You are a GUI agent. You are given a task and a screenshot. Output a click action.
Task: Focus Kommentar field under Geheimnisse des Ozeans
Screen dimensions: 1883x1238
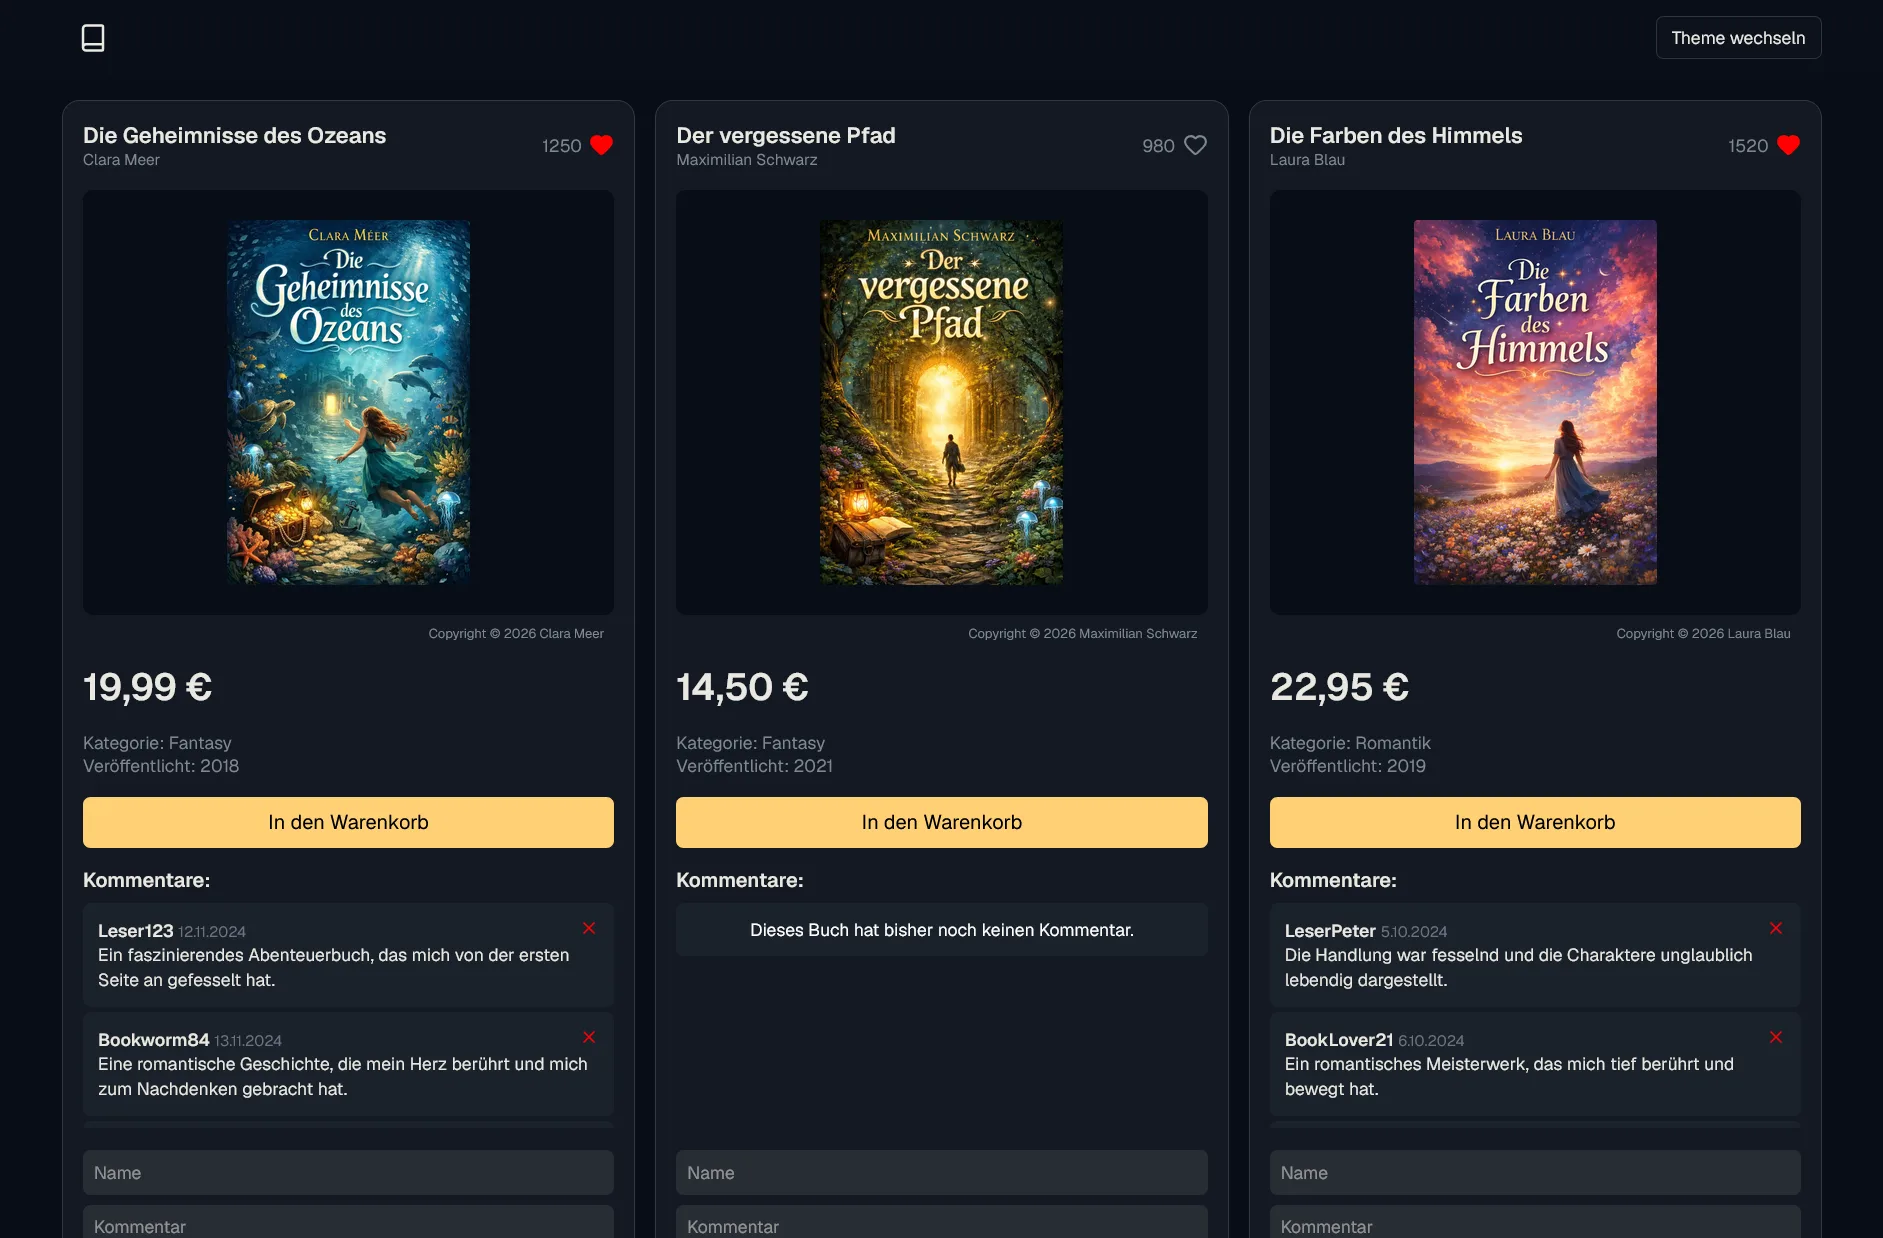click(x=348, y=1223)
